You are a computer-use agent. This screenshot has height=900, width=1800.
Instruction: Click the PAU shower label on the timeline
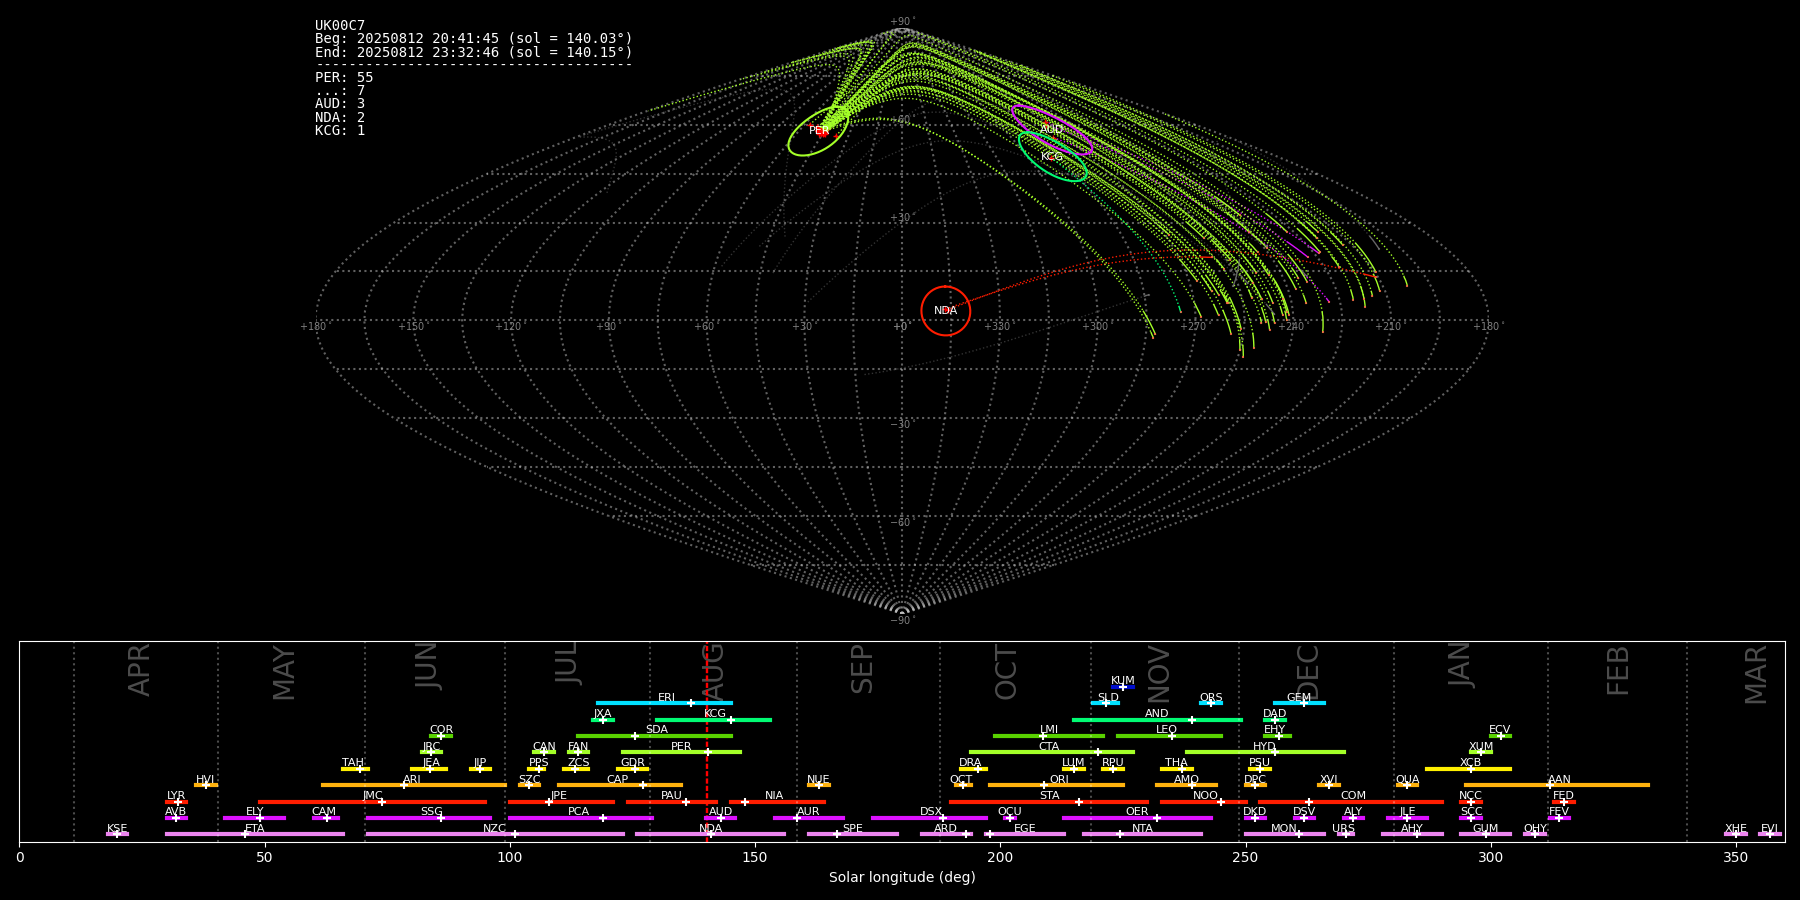pos(671,796)
